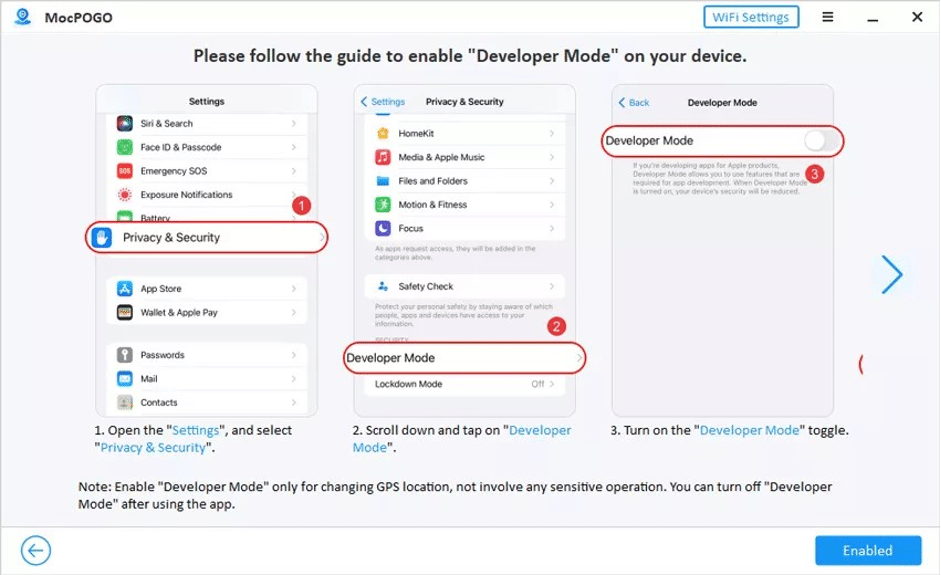Tap Back in the Developer Mode screen

[634, 102]
